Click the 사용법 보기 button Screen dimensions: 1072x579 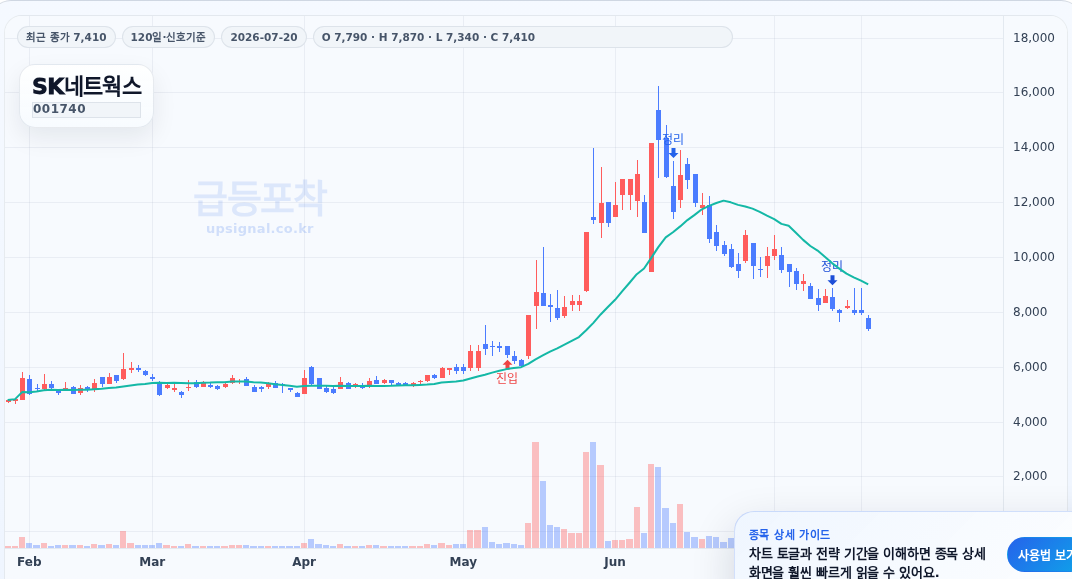click(x=1039, y=555)
